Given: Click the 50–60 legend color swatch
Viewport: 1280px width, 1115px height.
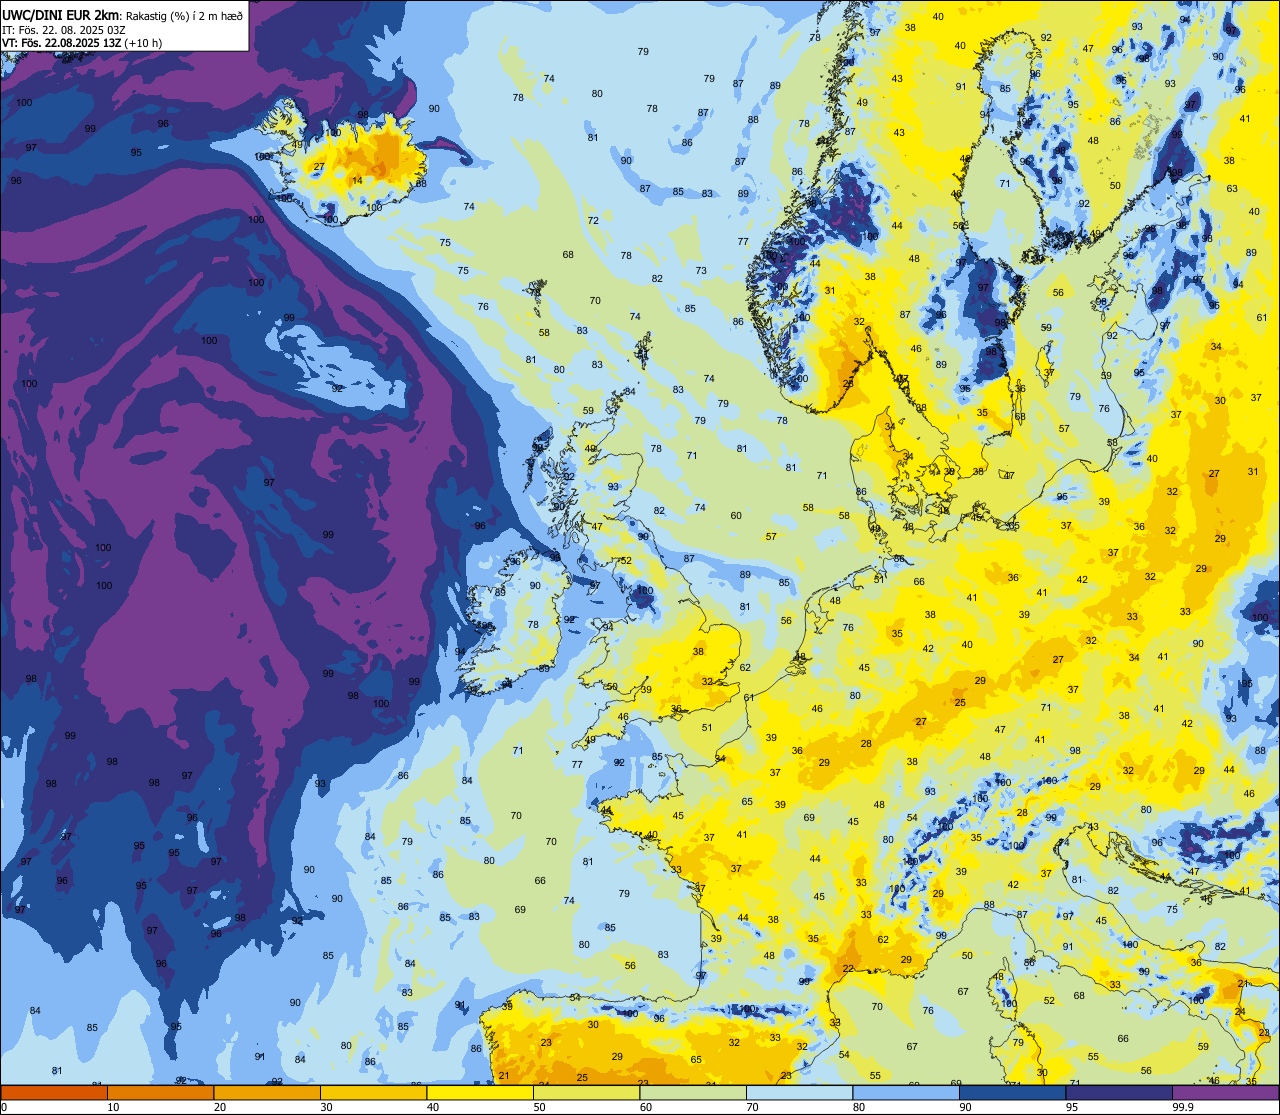Looking at the screenshot, I should click(586, 1093).
